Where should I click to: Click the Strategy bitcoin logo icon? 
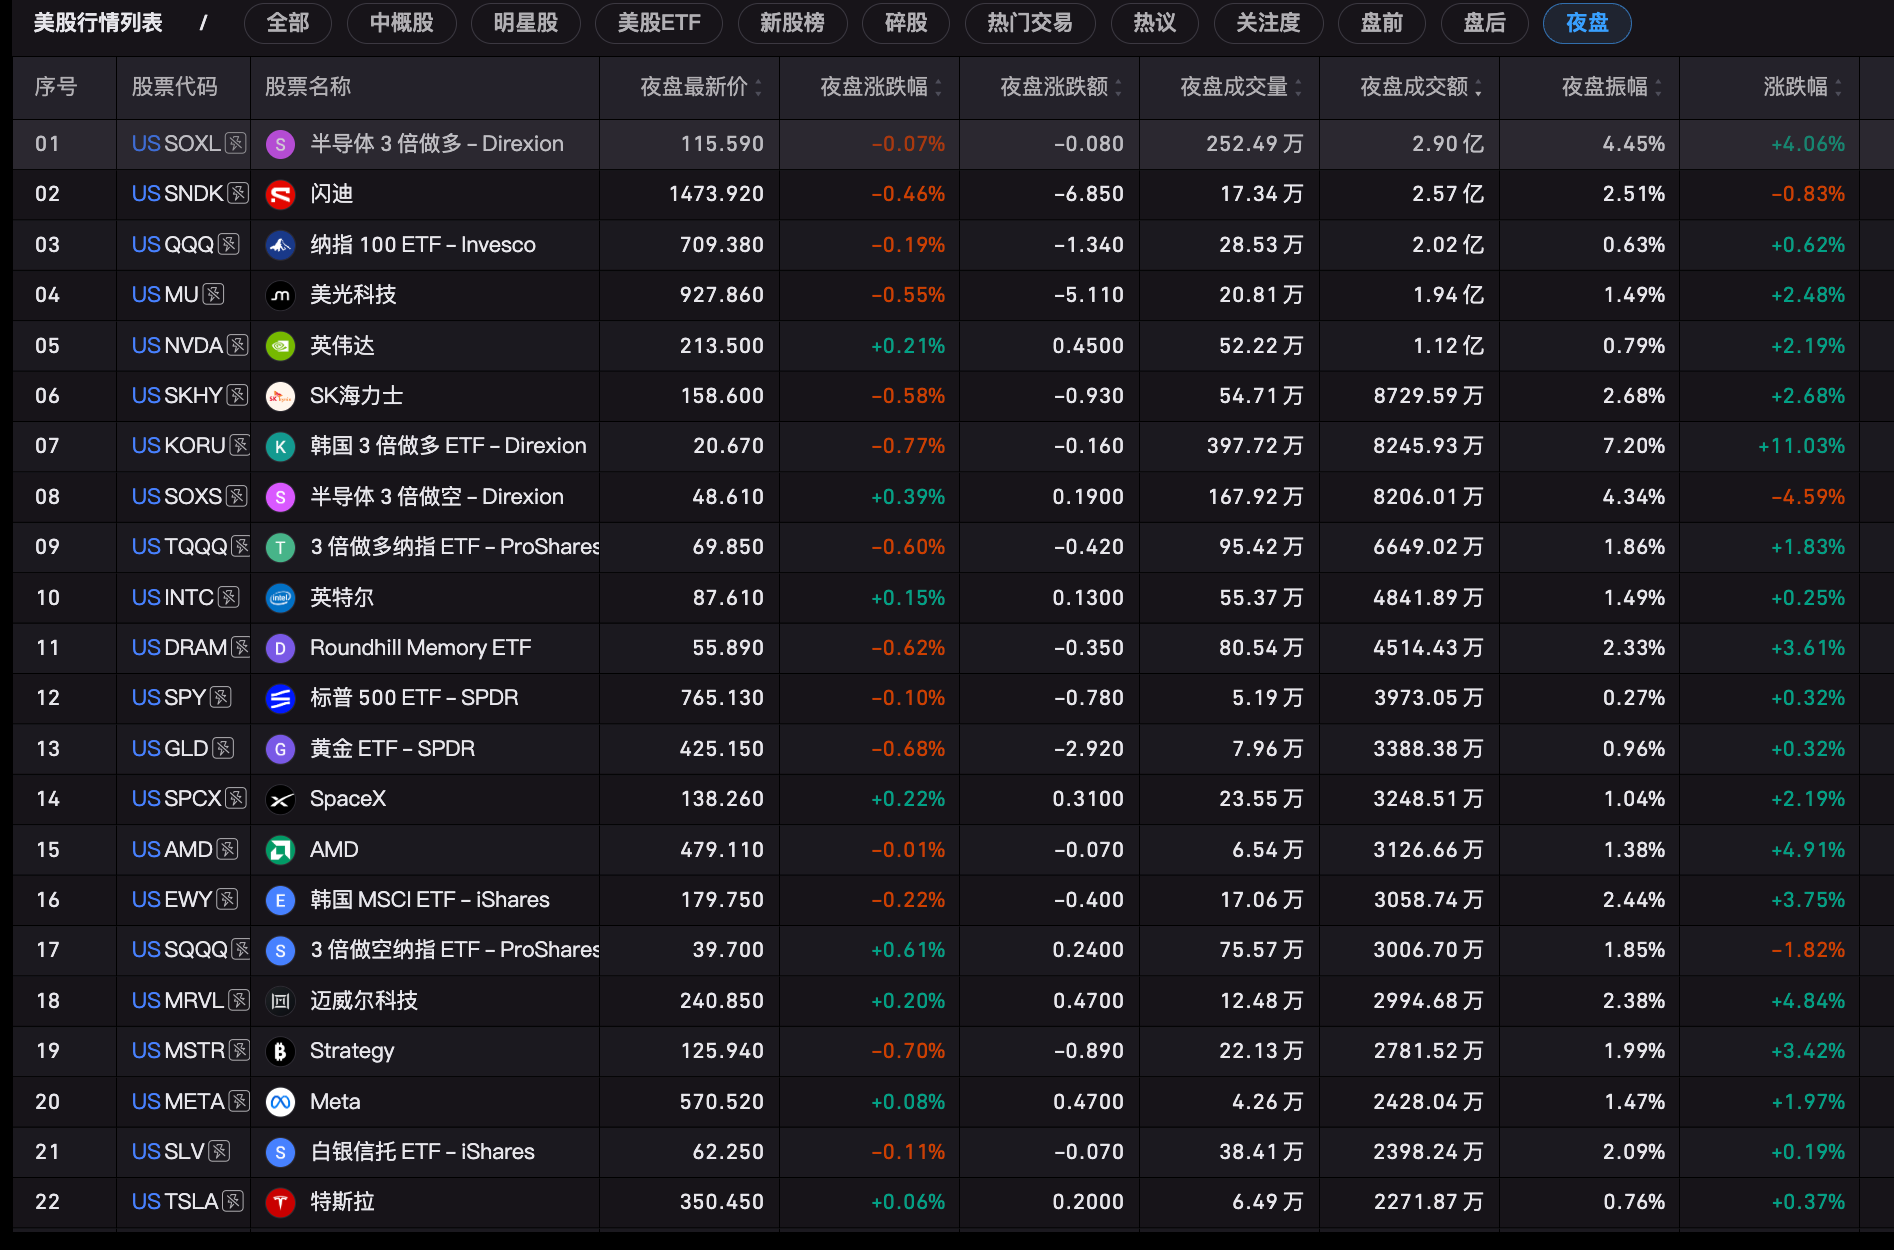point(280,1051)
